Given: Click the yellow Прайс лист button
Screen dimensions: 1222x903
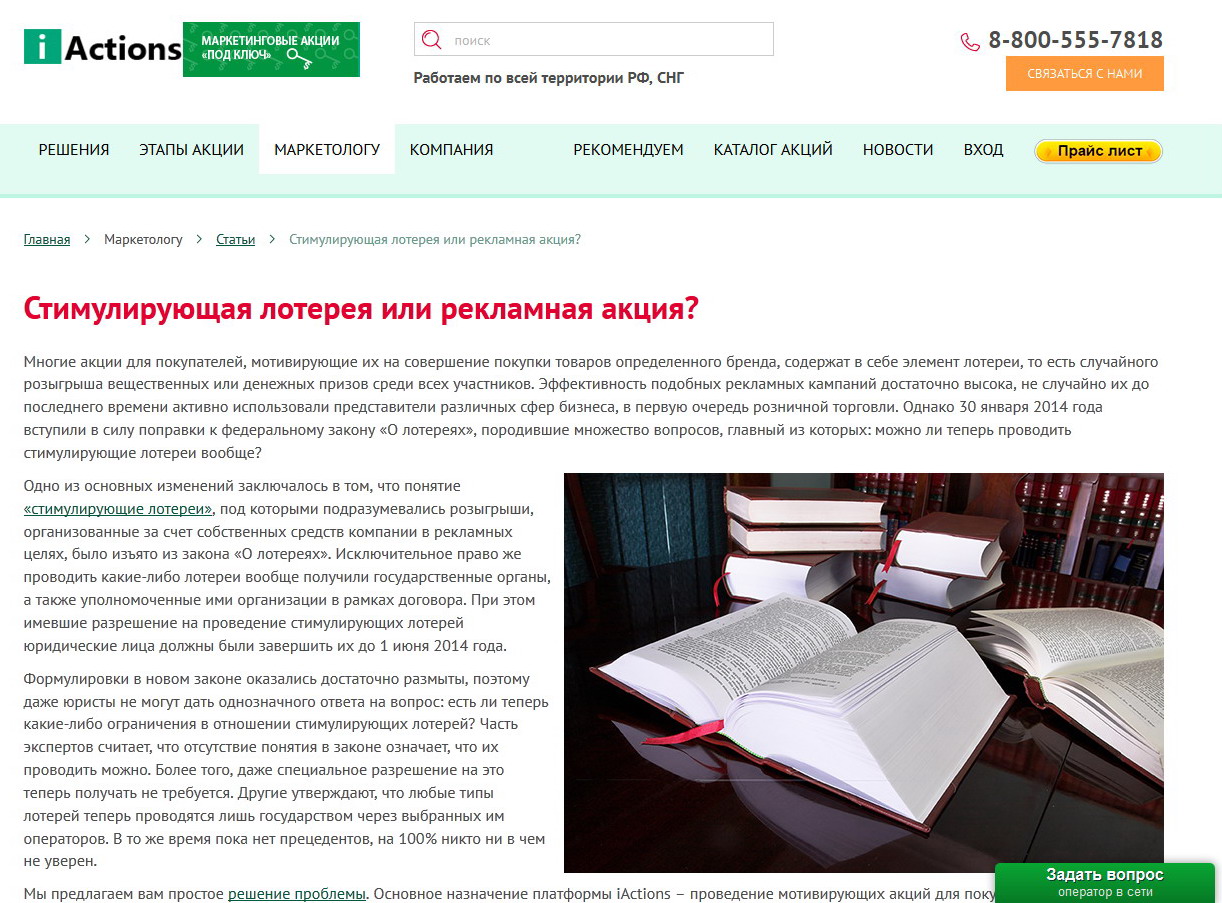Looking at the screenshot, I should point(1099,151).
